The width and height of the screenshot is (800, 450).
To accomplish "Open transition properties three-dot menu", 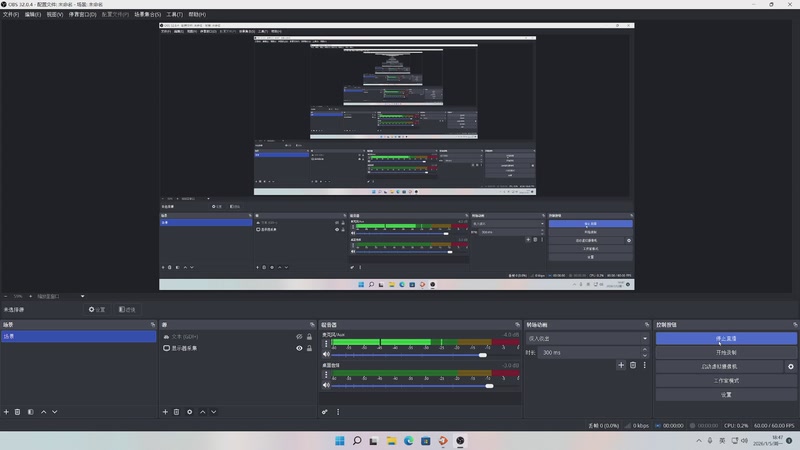I will (644, 365).
